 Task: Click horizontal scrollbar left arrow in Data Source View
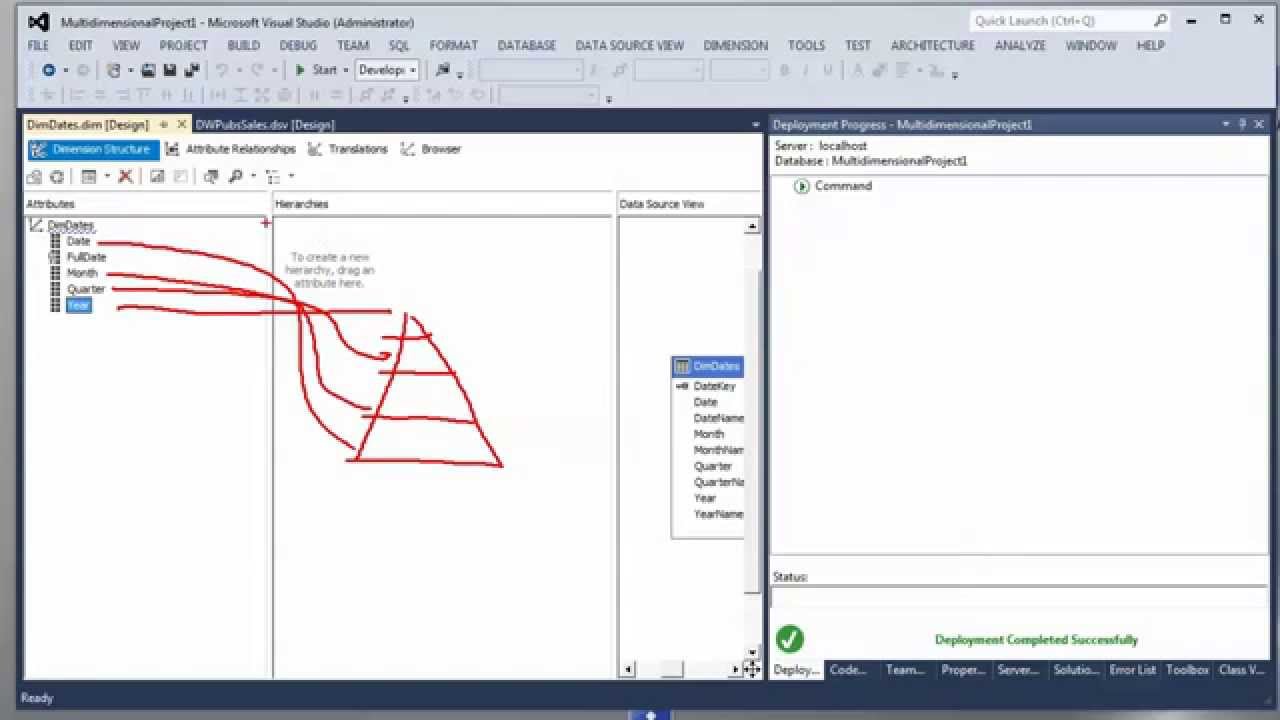(628, 670)
